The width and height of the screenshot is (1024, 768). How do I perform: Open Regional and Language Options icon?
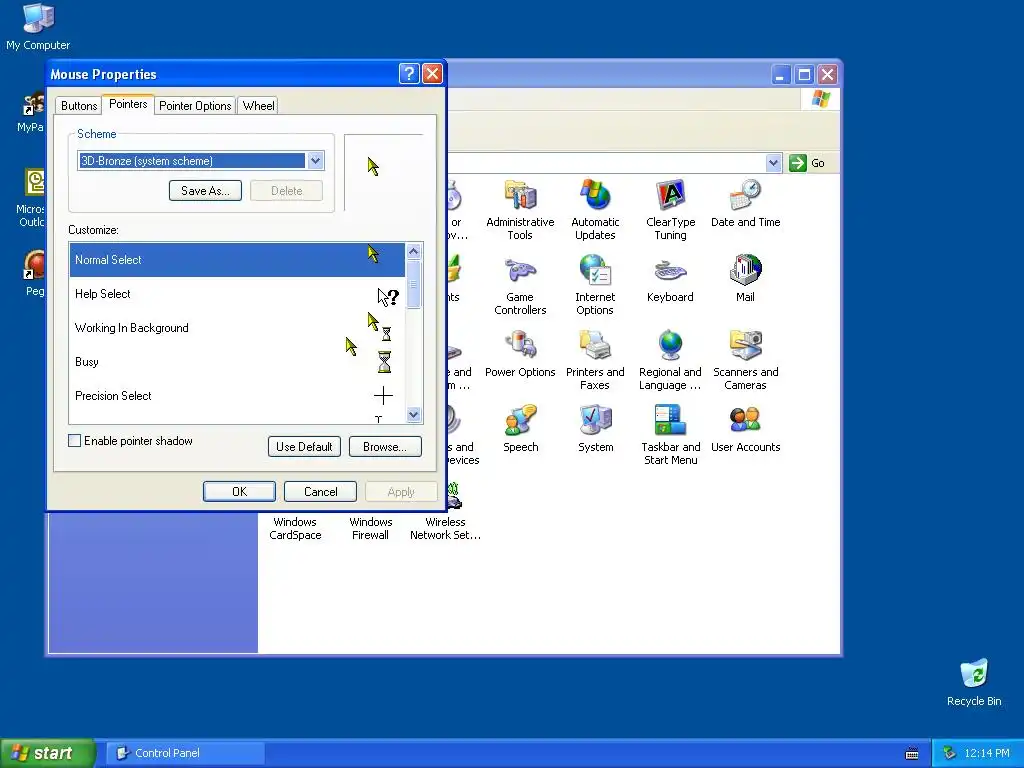[x=670, y=360]
